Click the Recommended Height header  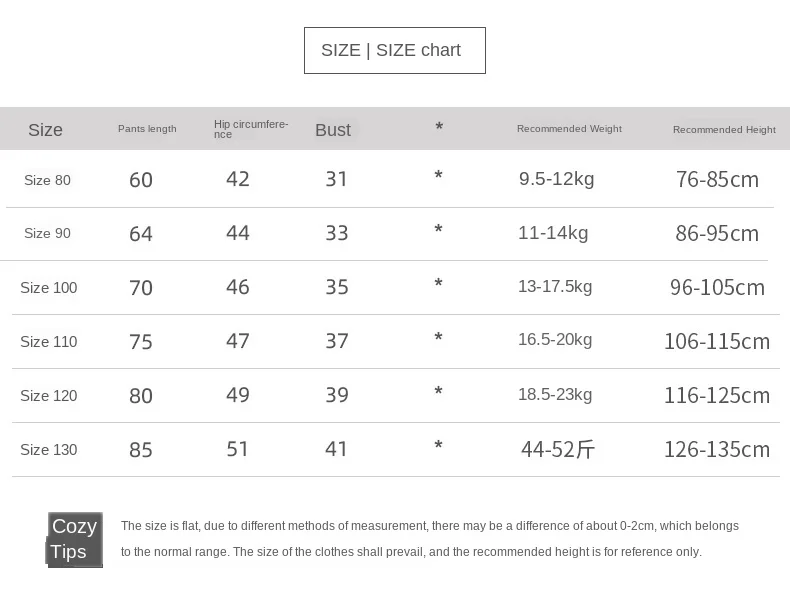[724, 130]
